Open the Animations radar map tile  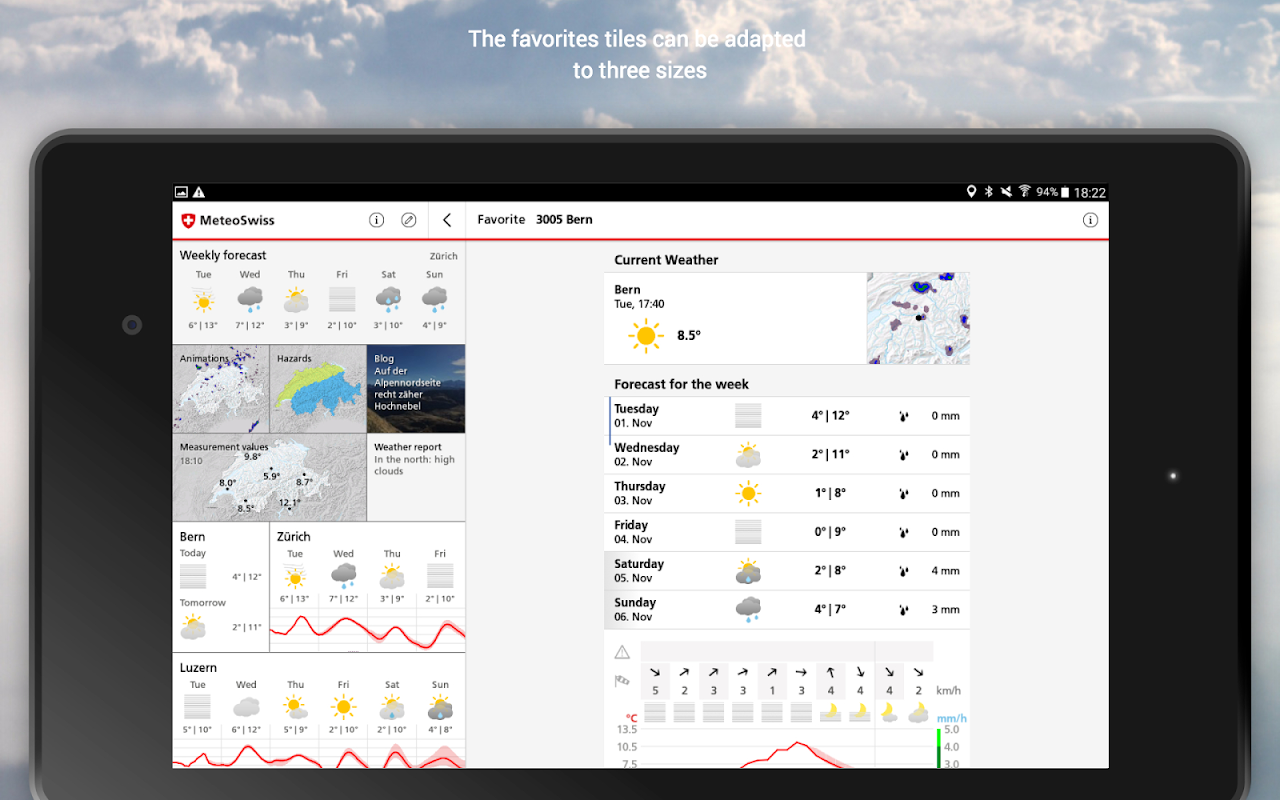(221, 389)
